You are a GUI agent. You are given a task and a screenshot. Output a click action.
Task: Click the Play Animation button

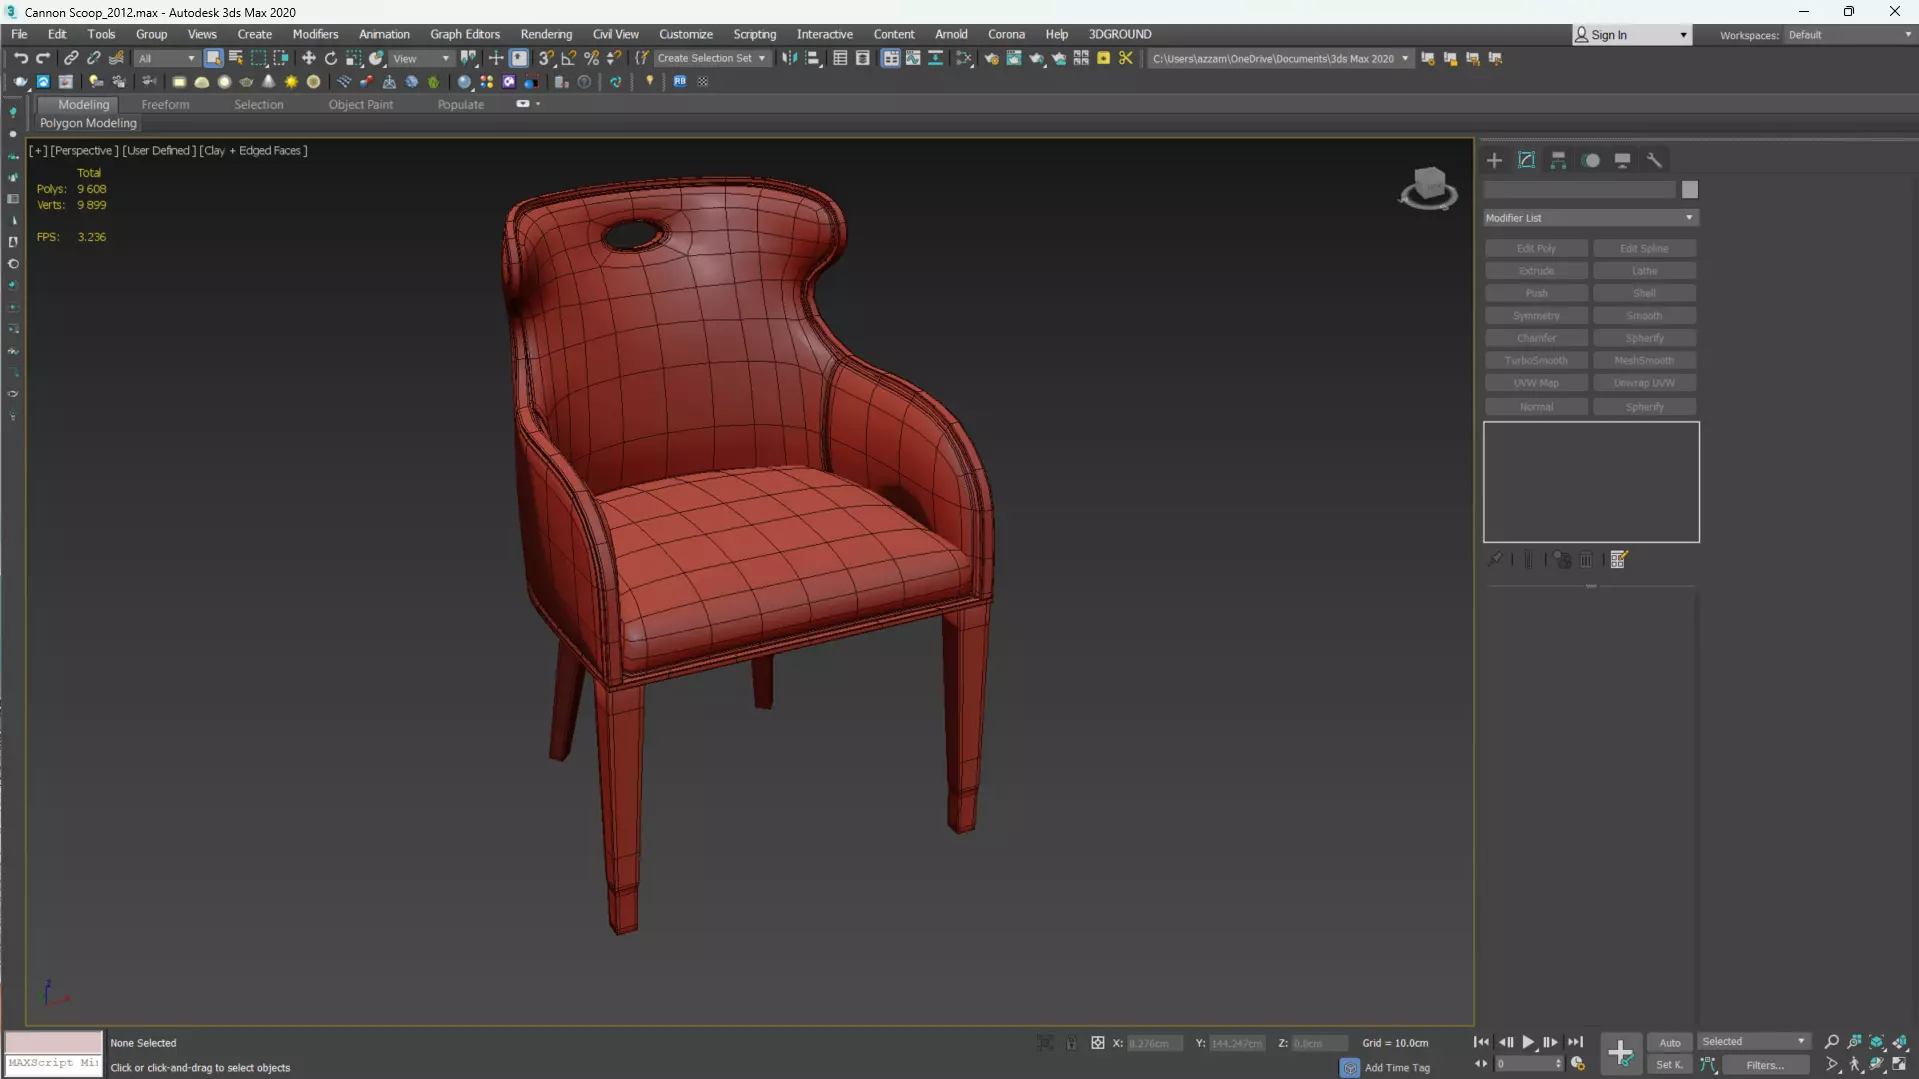click(1528, 1042)
